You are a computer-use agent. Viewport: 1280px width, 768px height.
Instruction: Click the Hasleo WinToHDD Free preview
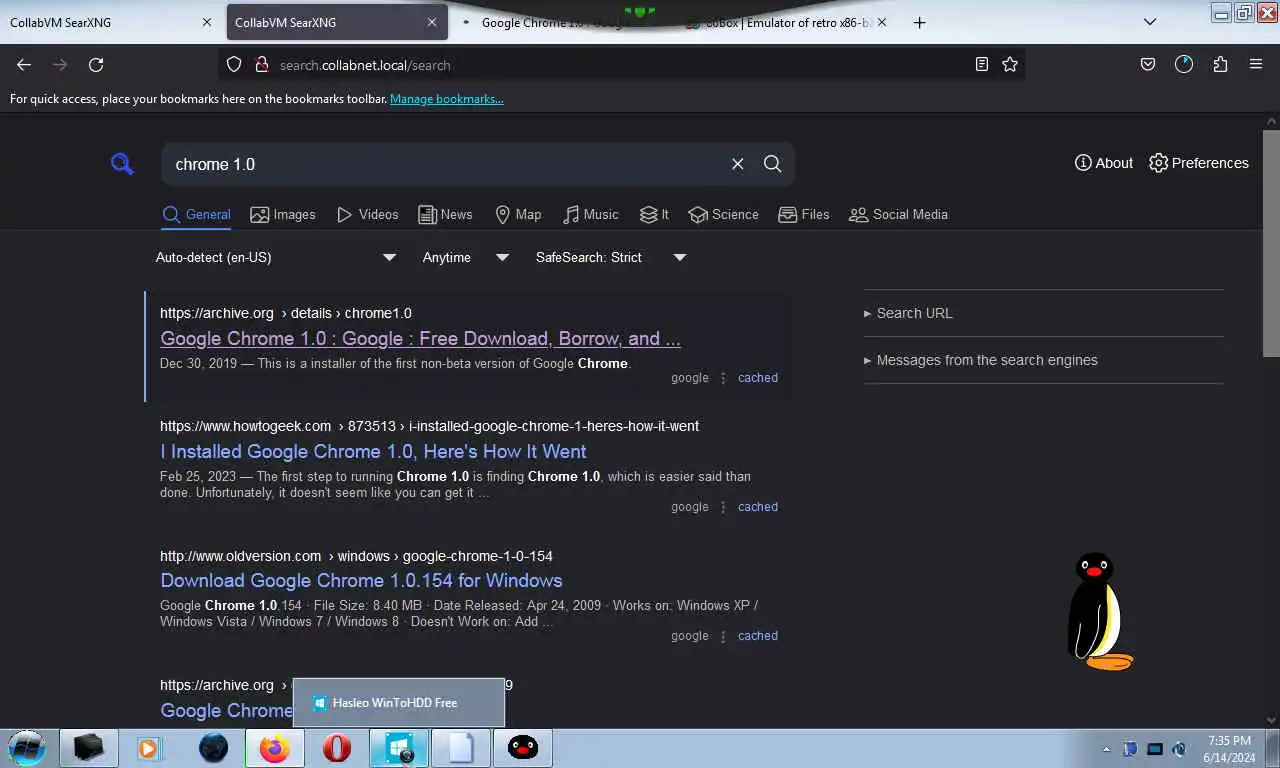(399, 703)
